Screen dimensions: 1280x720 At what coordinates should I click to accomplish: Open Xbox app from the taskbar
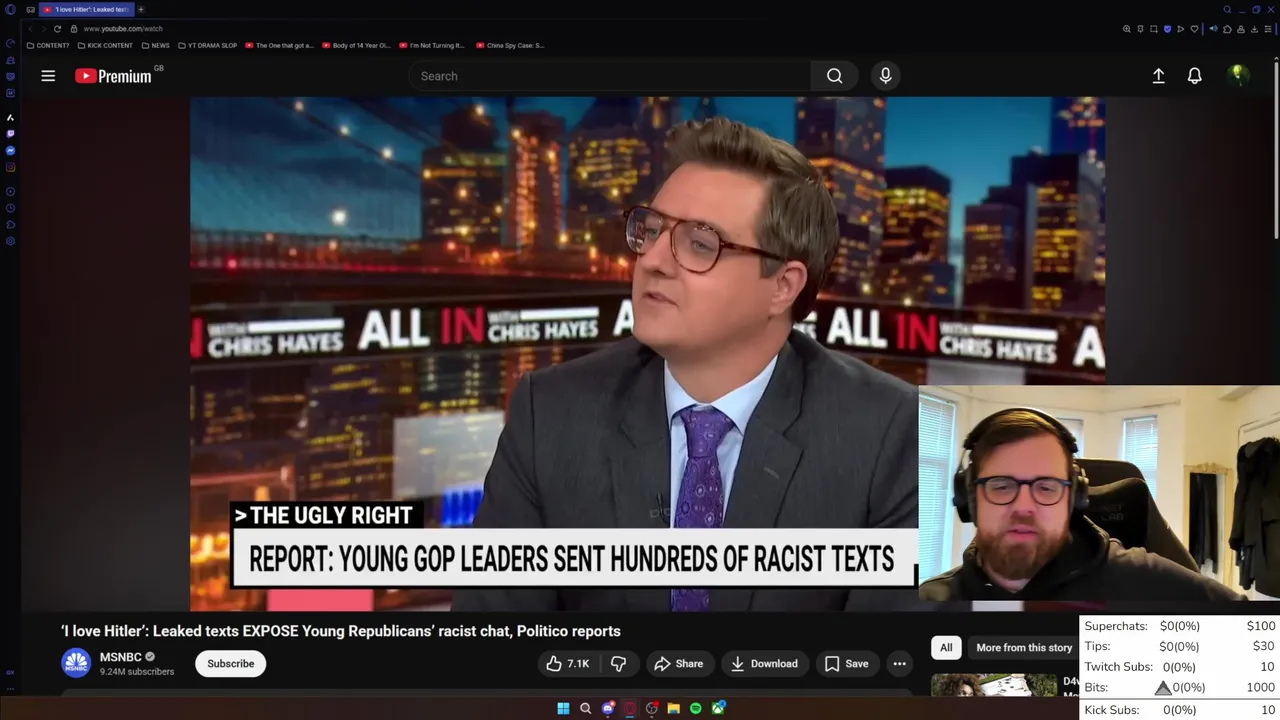pyautogui.click(x=718, y=709)
